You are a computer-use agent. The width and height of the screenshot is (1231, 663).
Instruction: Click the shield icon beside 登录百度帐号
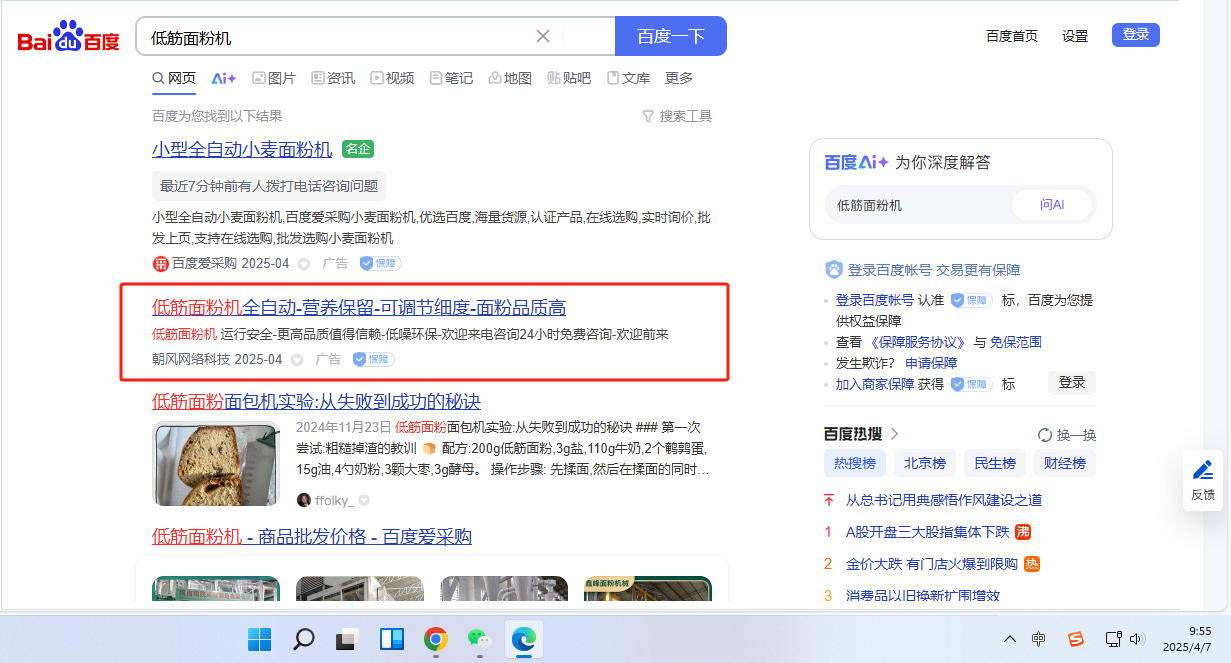click(834, 270)
